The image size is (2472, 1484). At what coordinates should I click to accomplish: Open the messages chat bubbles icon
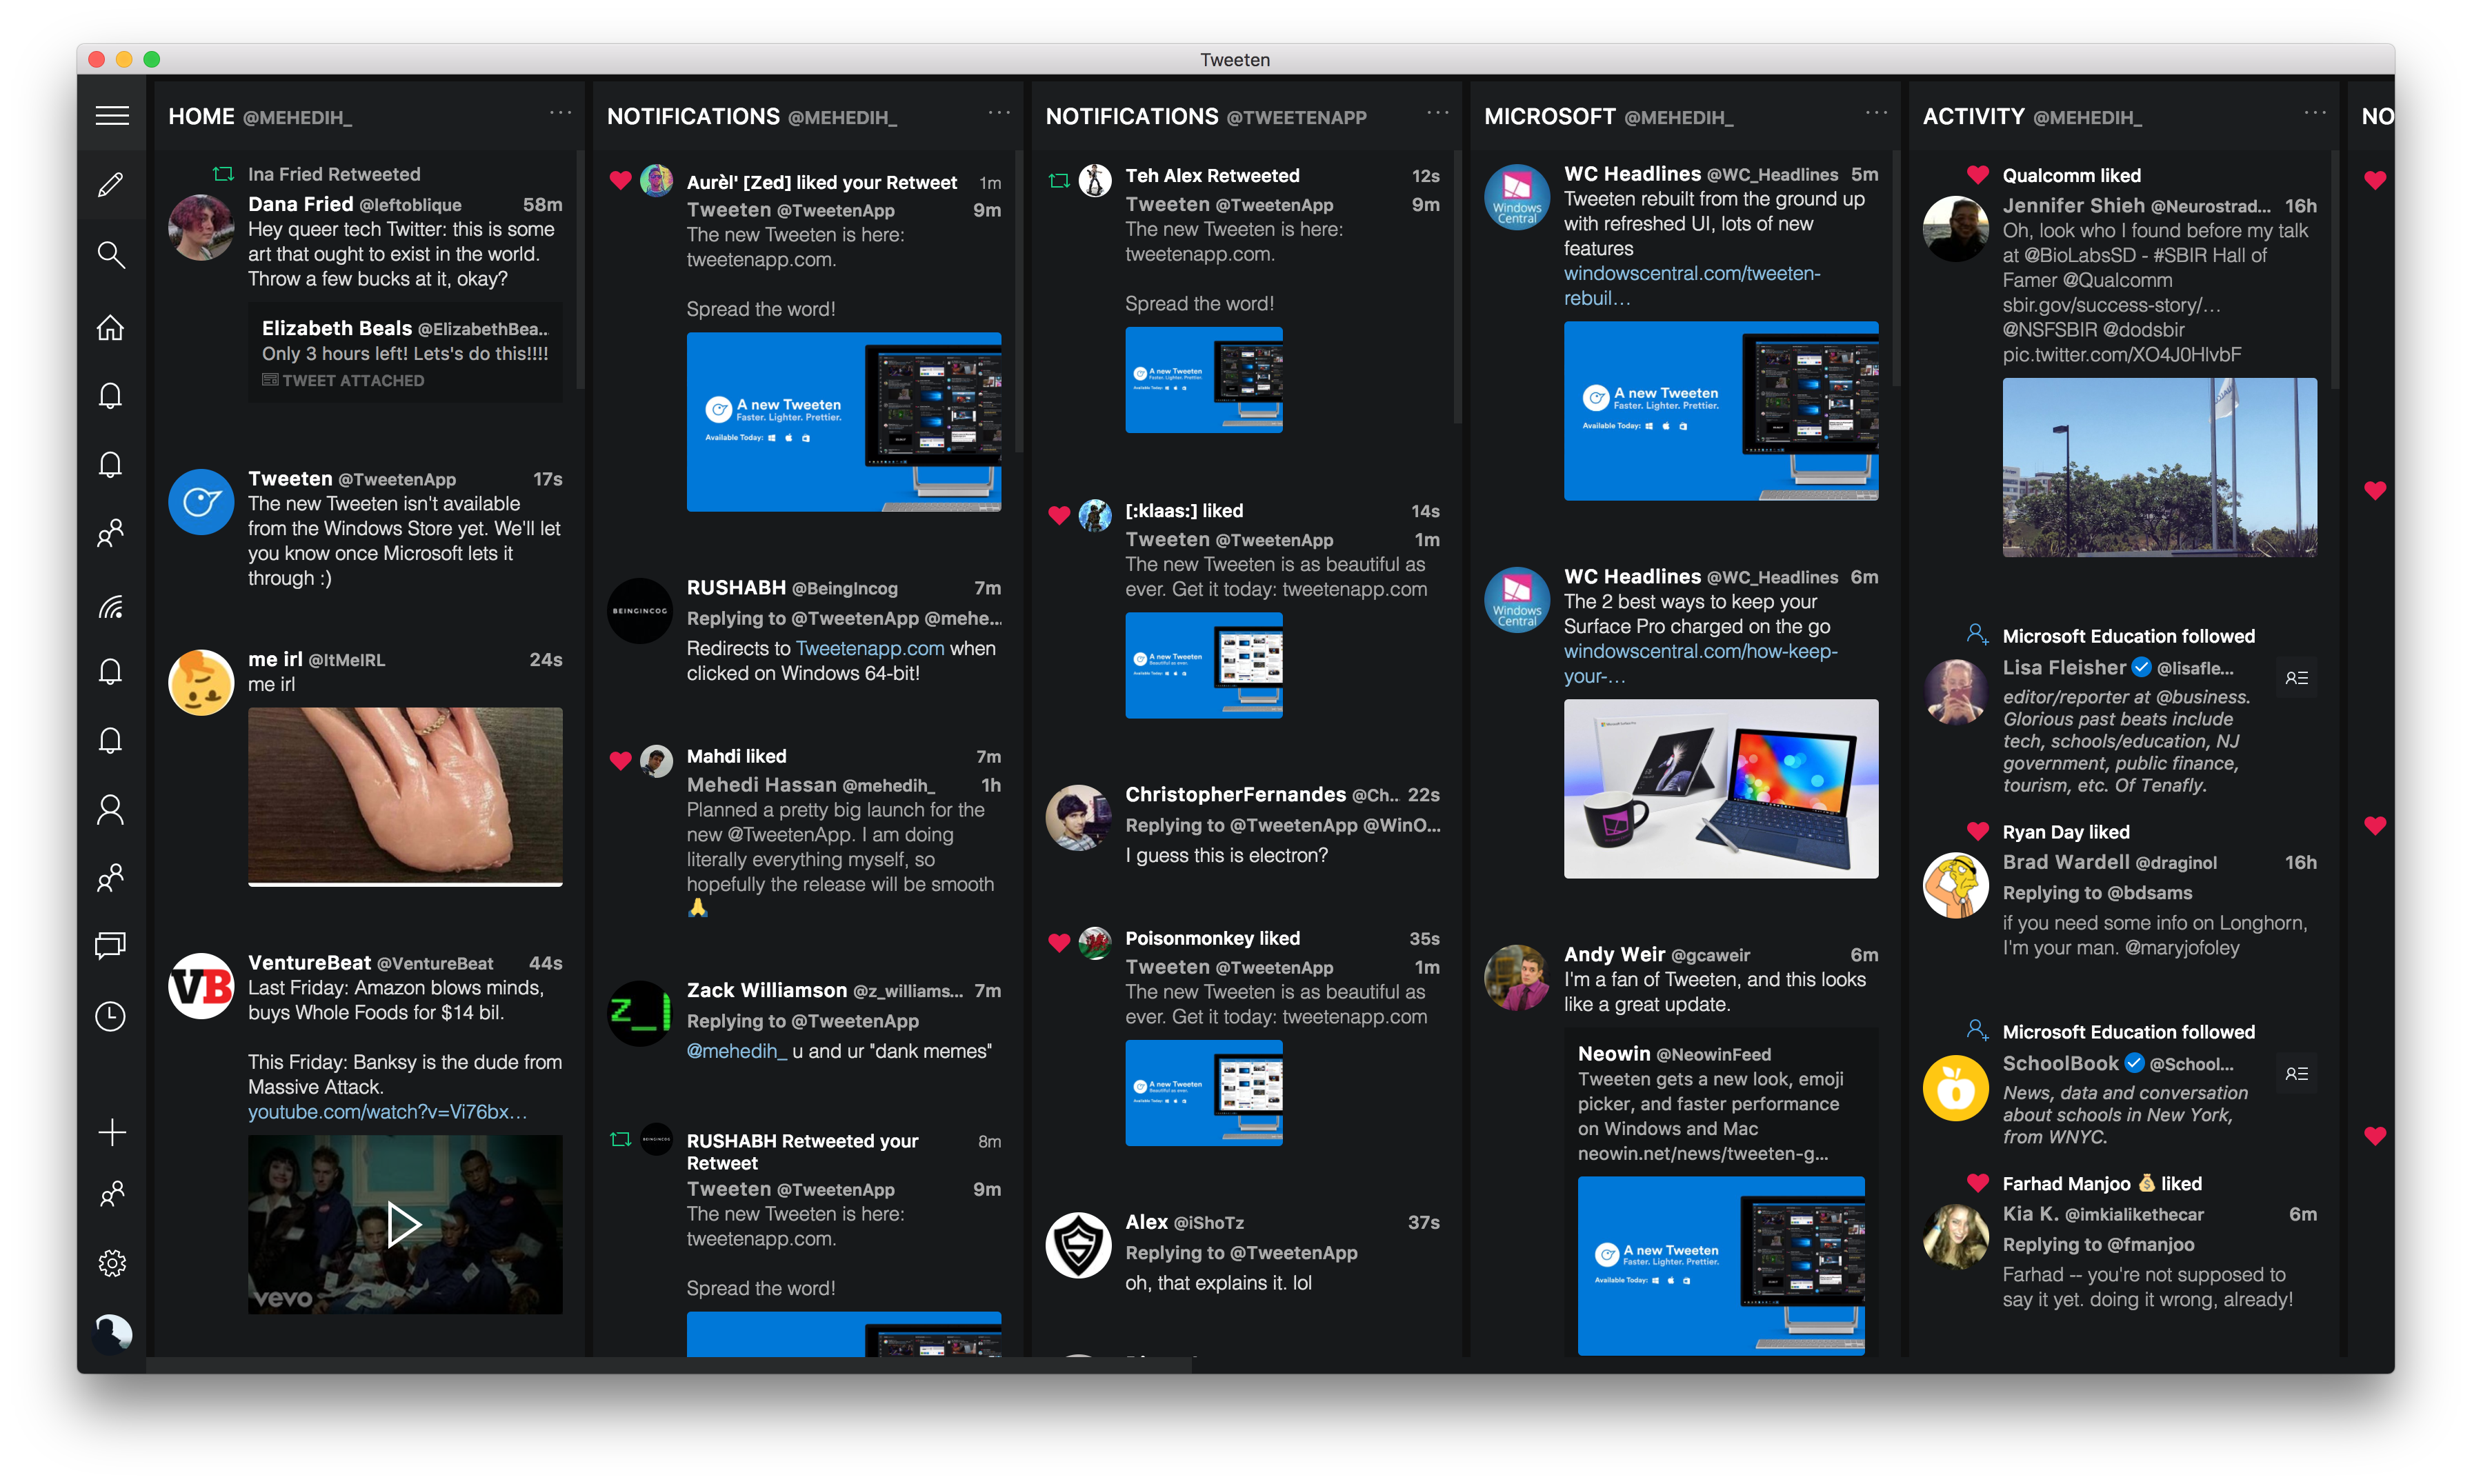tap(111, 945)
